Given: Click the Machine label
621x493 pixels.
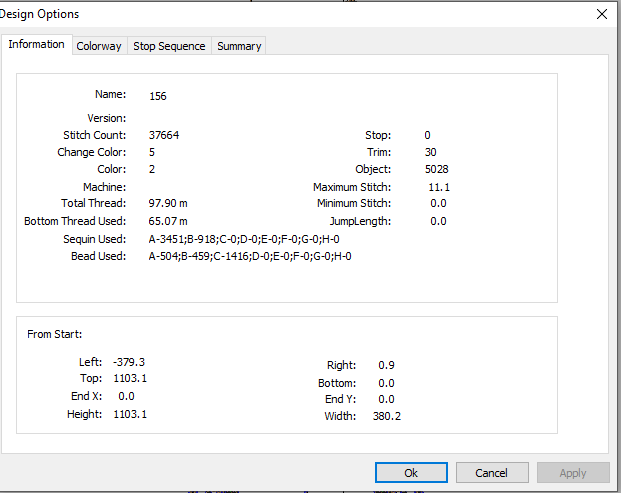Looking at the screenshot, I should coord(105,187).
